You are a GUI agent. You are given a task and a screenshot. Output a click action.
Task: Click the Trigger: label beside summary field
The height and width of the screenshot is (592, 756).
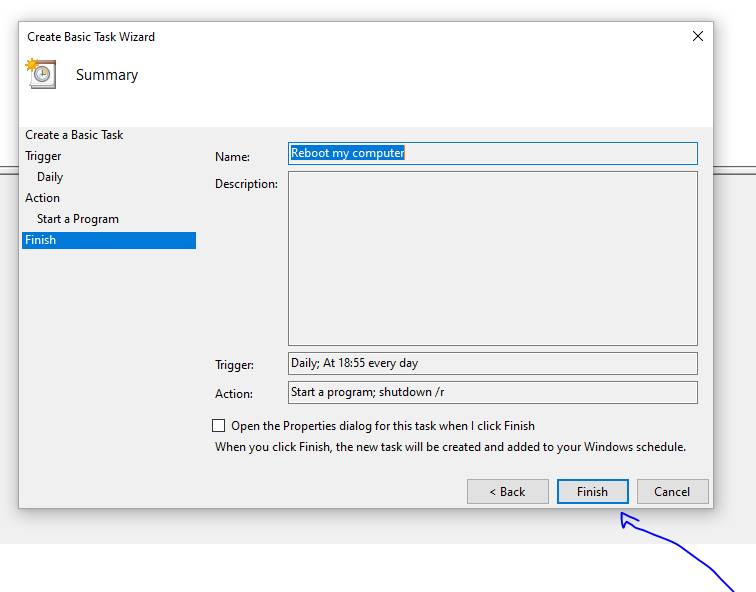click(234, 365)
